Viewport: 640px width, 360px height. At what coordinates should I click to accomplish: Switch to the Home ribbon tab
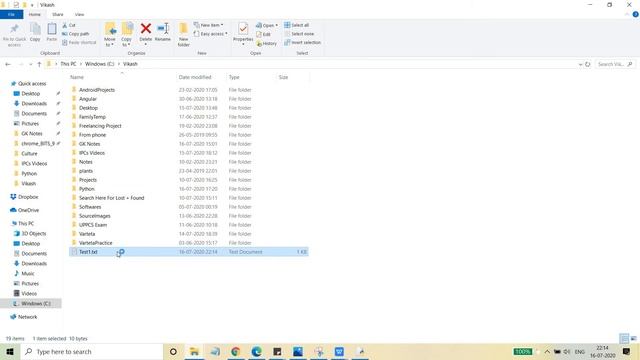[x=35, y=14]
